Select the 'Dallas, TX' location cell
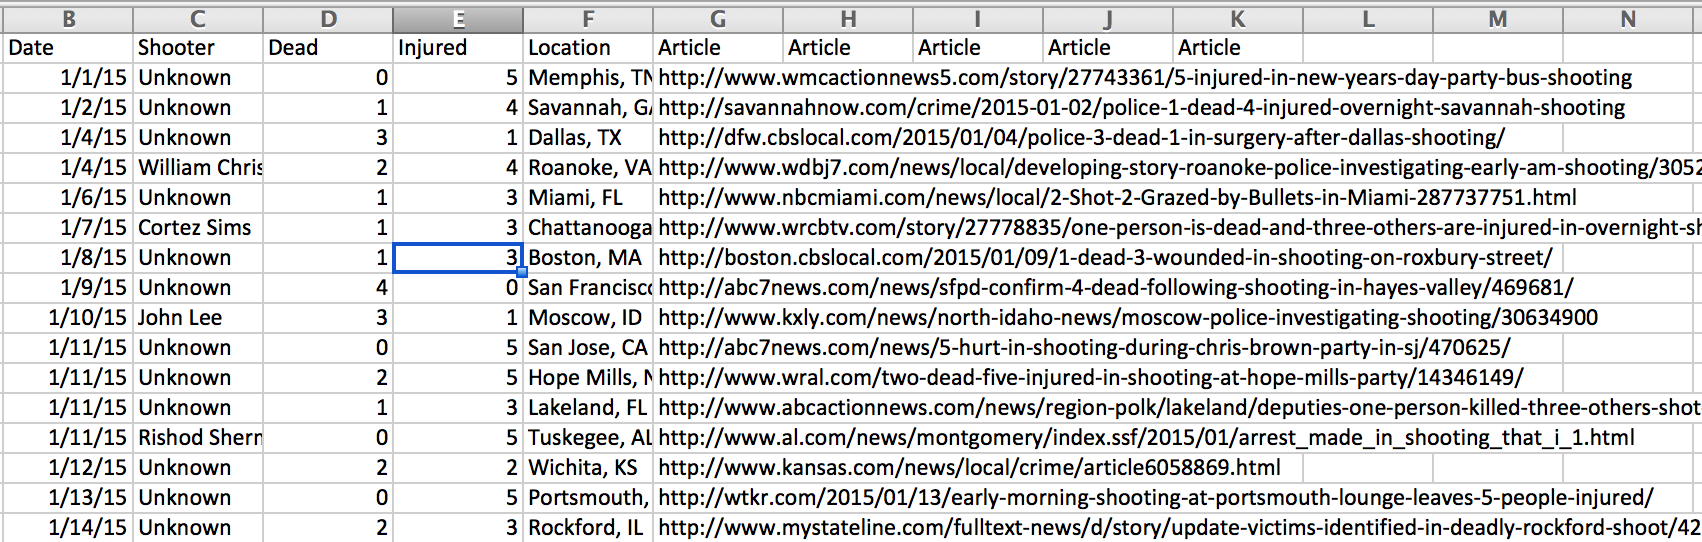This screenshot has width=1702, height=542. (588, 138)
